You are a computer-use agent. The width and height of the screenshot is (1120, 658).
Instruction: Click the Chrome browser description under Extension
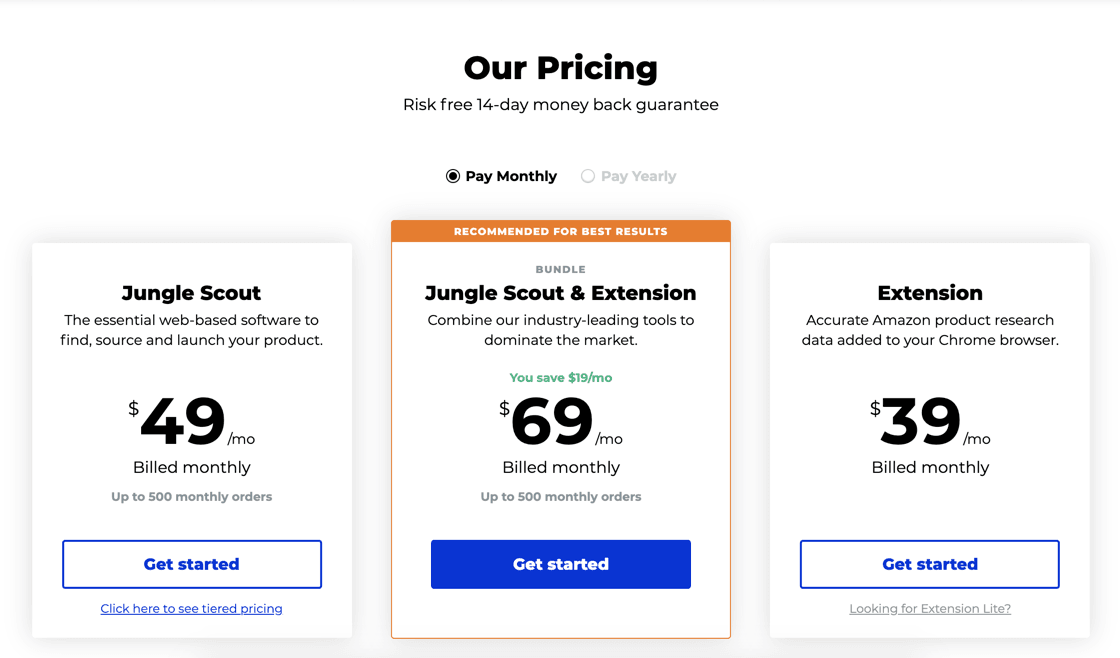[930, 330]
